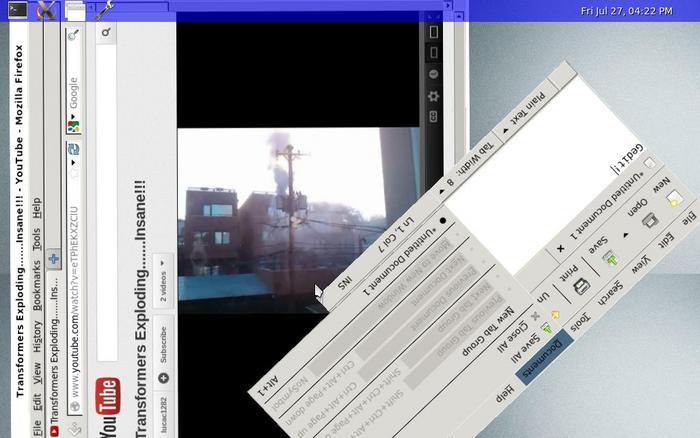Click the settings gear on the video player
The image size is (700, 438).
click(x=433, y=96)
